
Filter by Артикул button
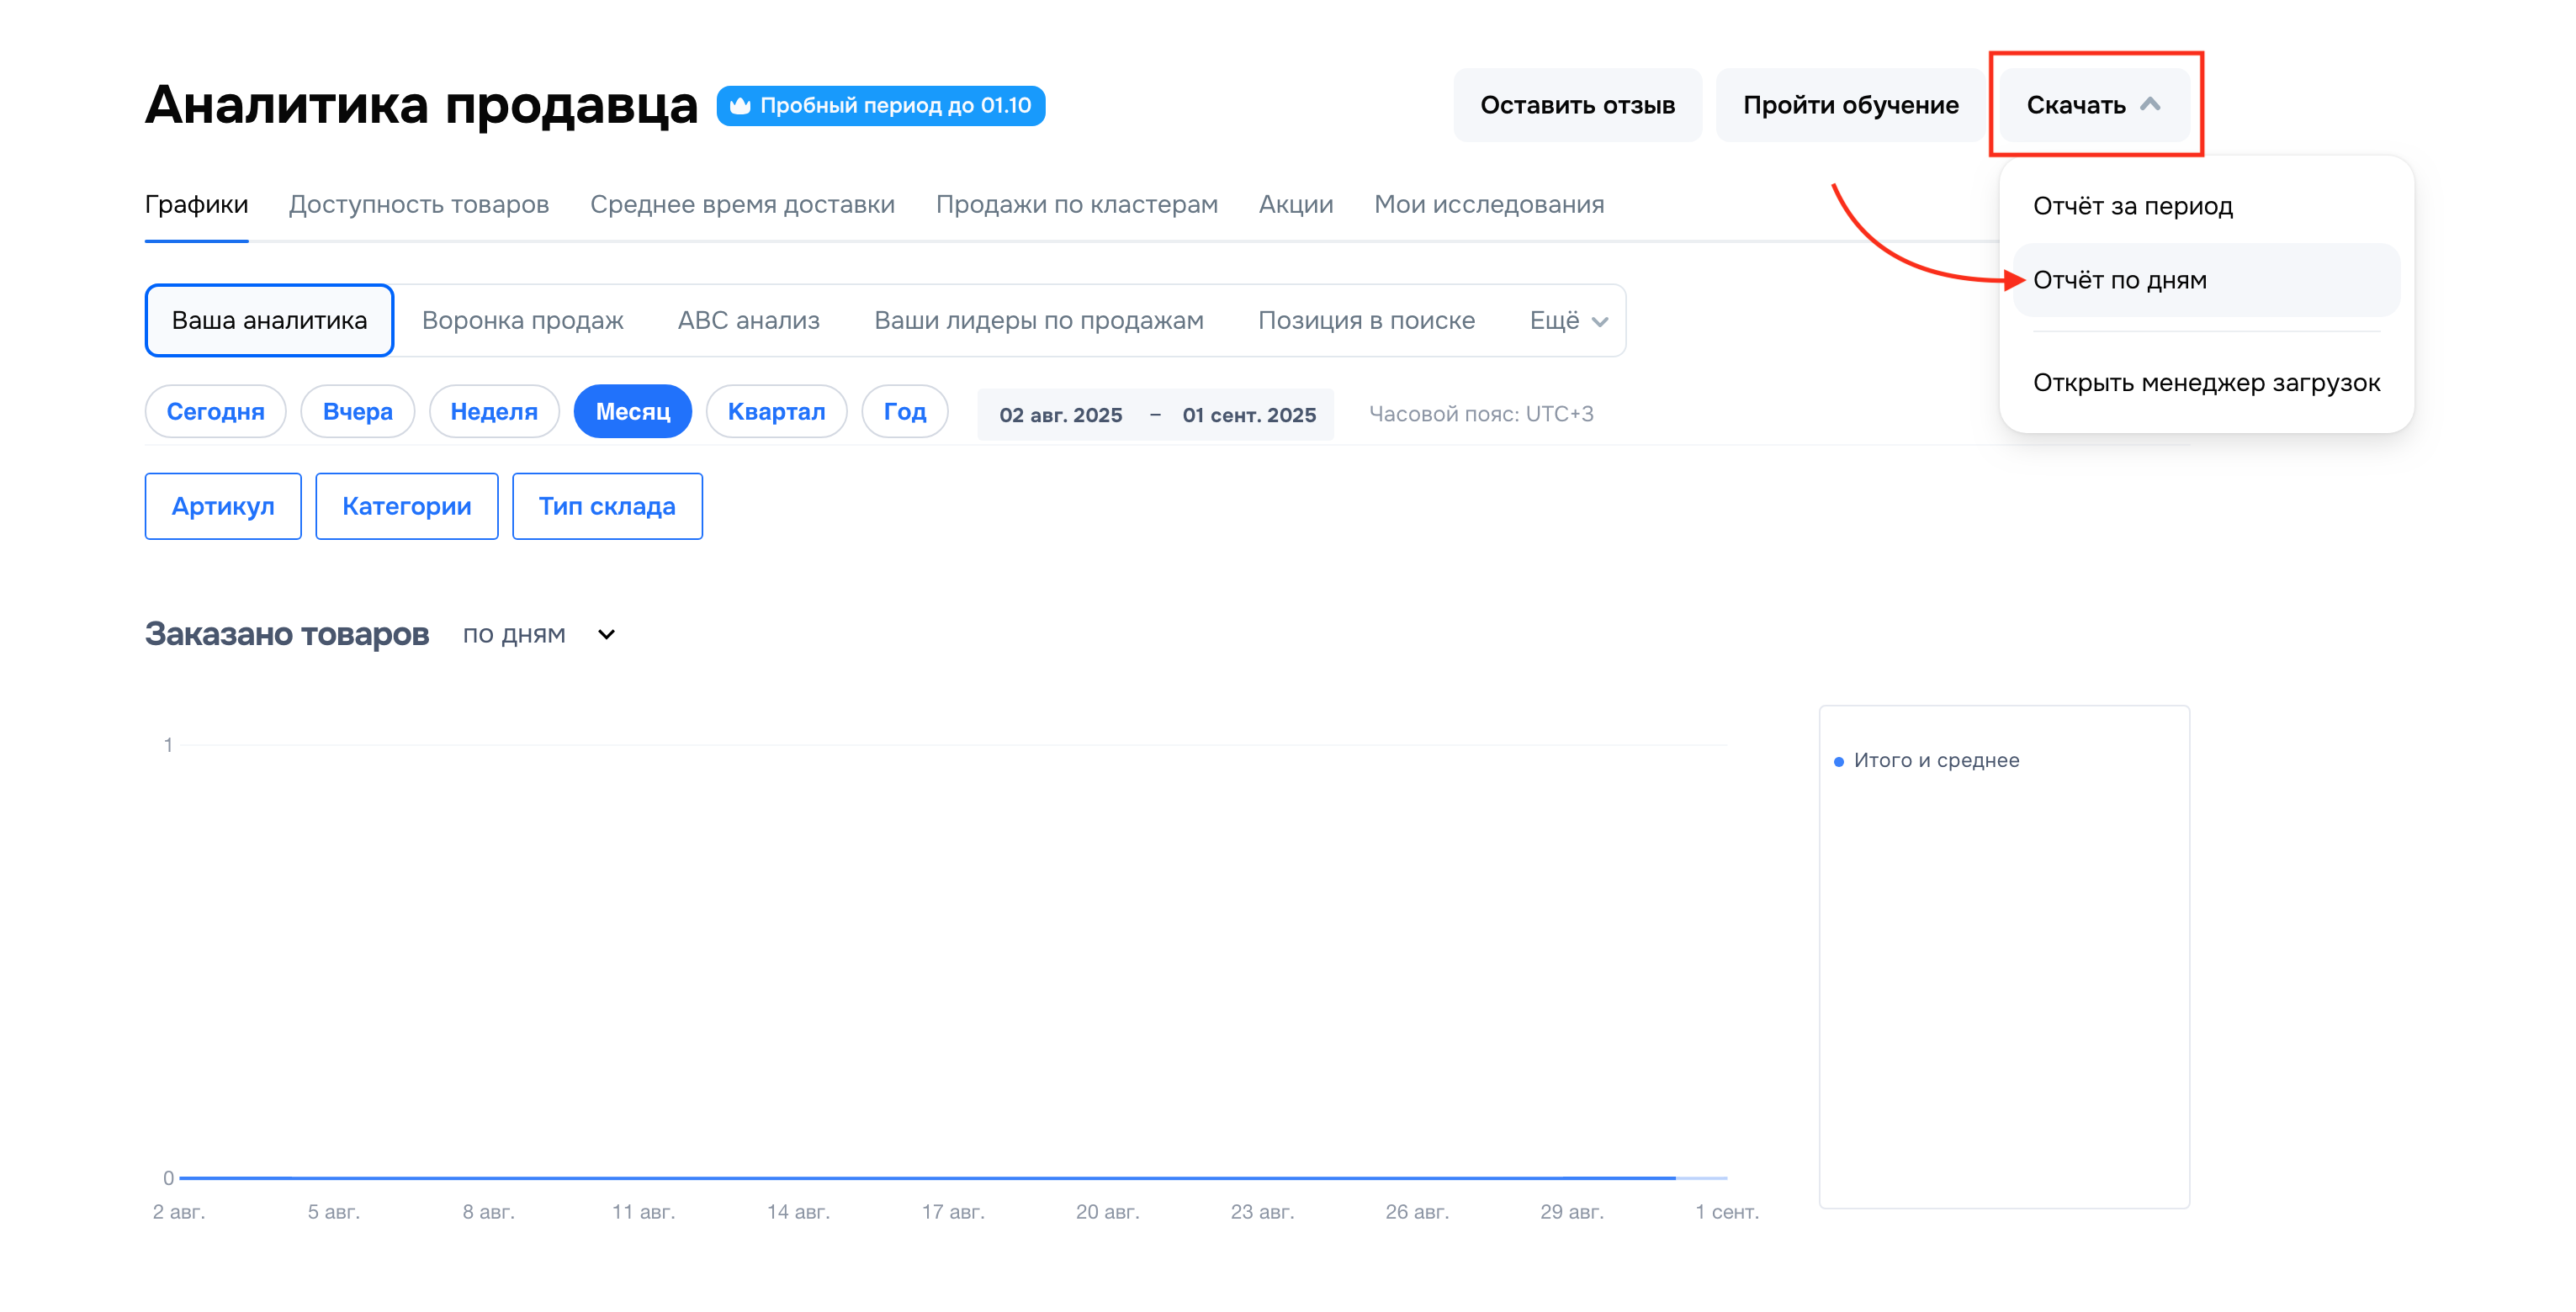pyautogui.click(x=223, y=506)
